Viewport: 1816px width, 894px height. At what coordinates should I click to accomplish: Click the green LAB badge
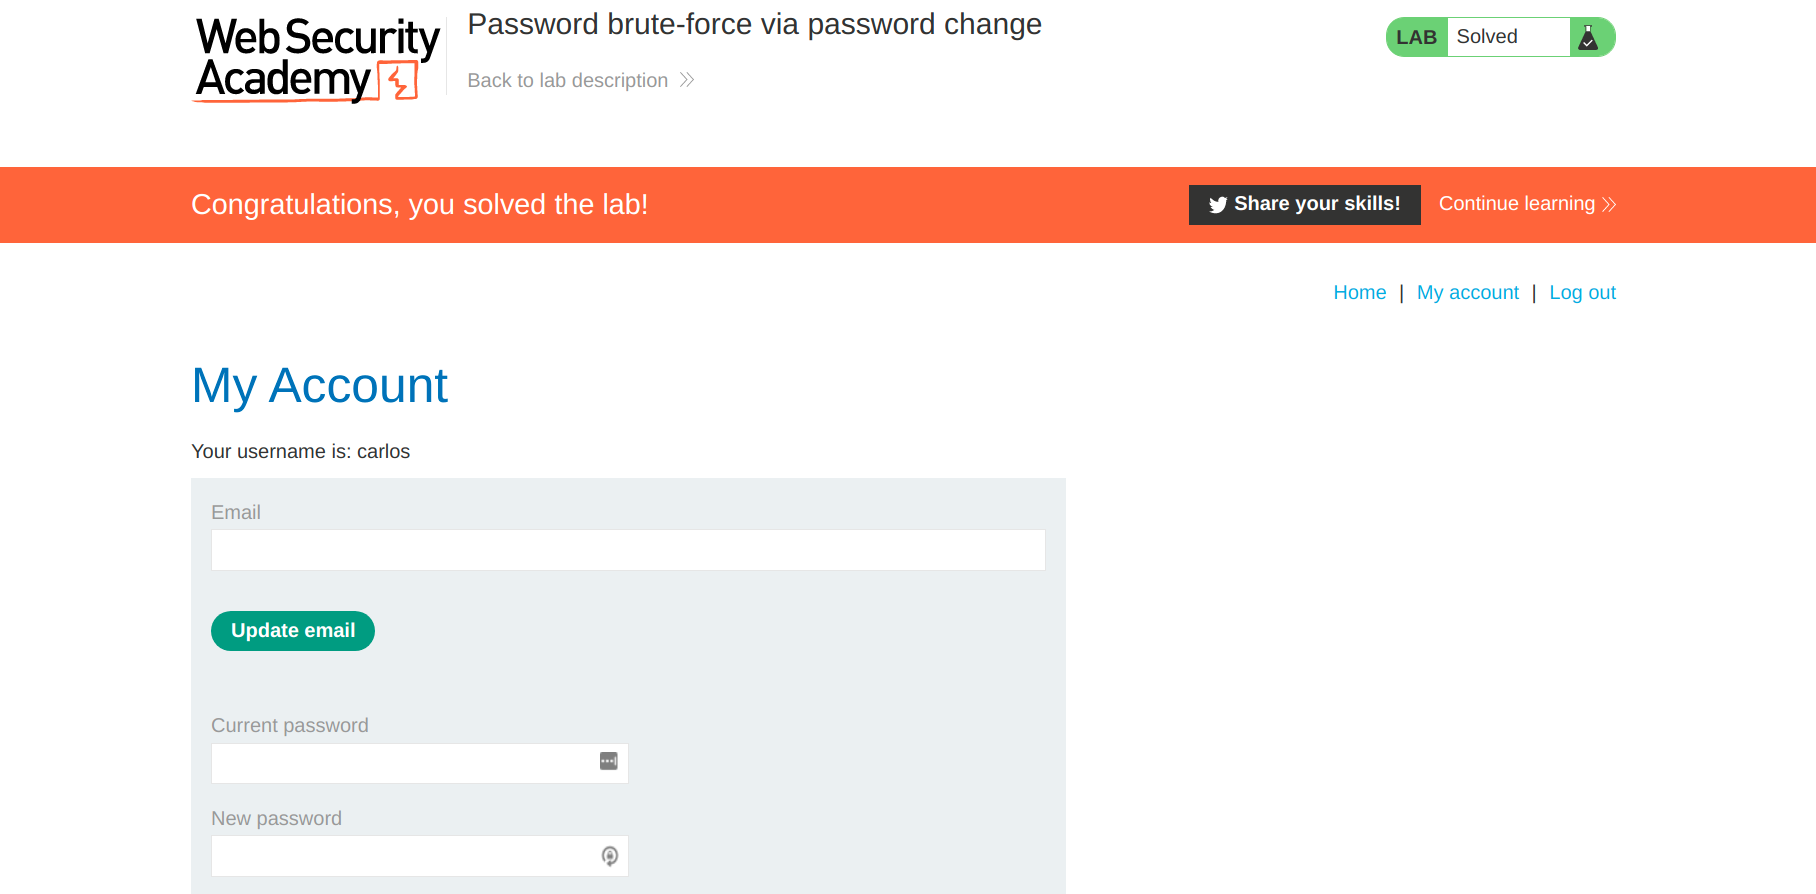tap(1416, 38)
